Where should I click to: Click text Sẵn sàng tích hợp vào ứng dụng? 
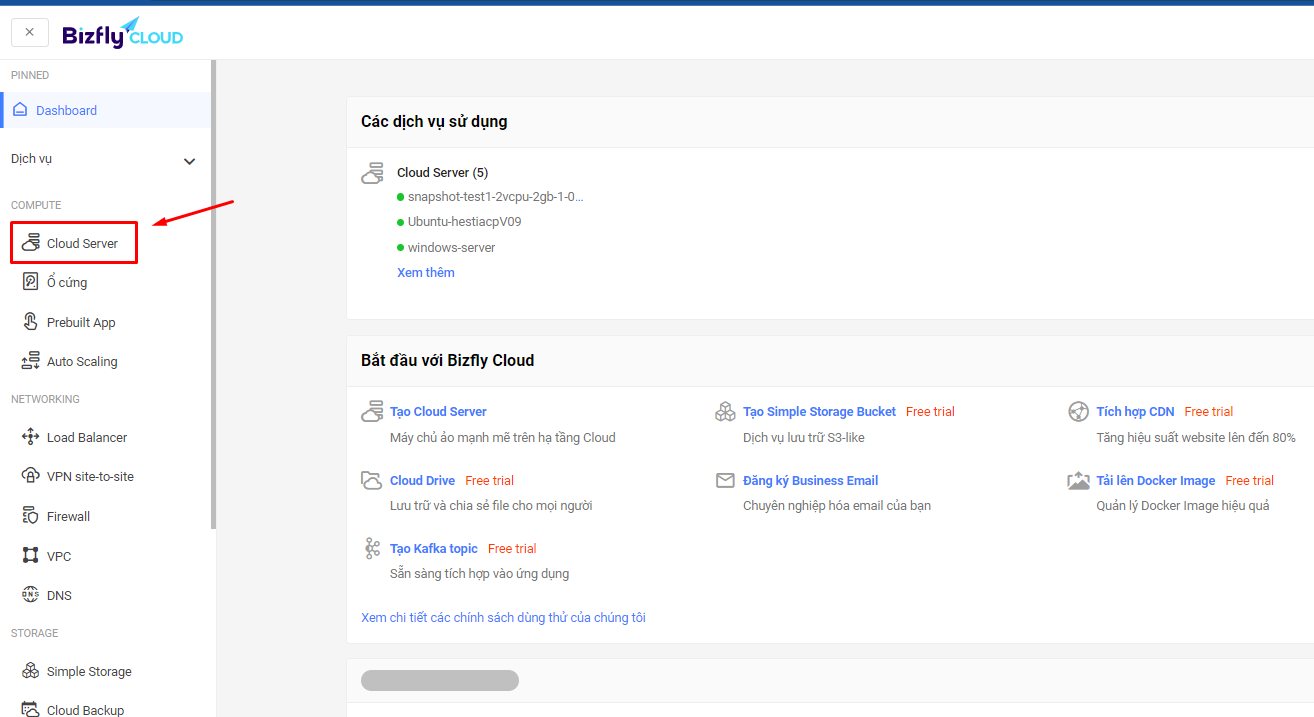pyautogui.click(x=479, y=573)
